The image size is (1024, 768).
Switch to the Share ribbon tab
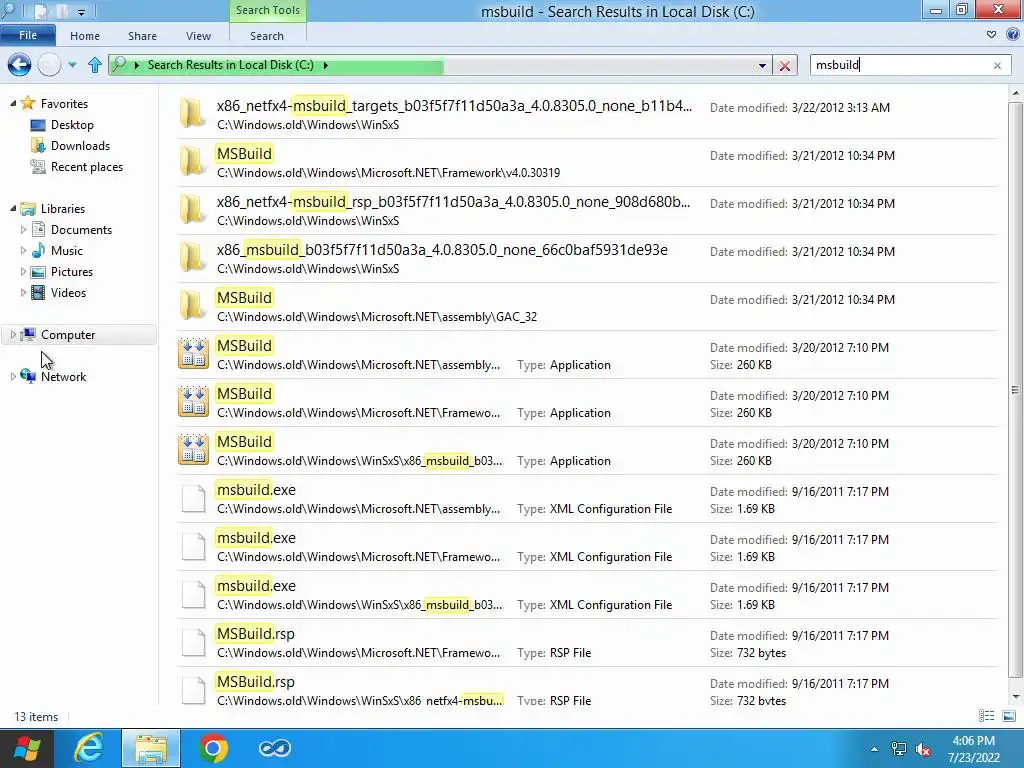(142, 36)
